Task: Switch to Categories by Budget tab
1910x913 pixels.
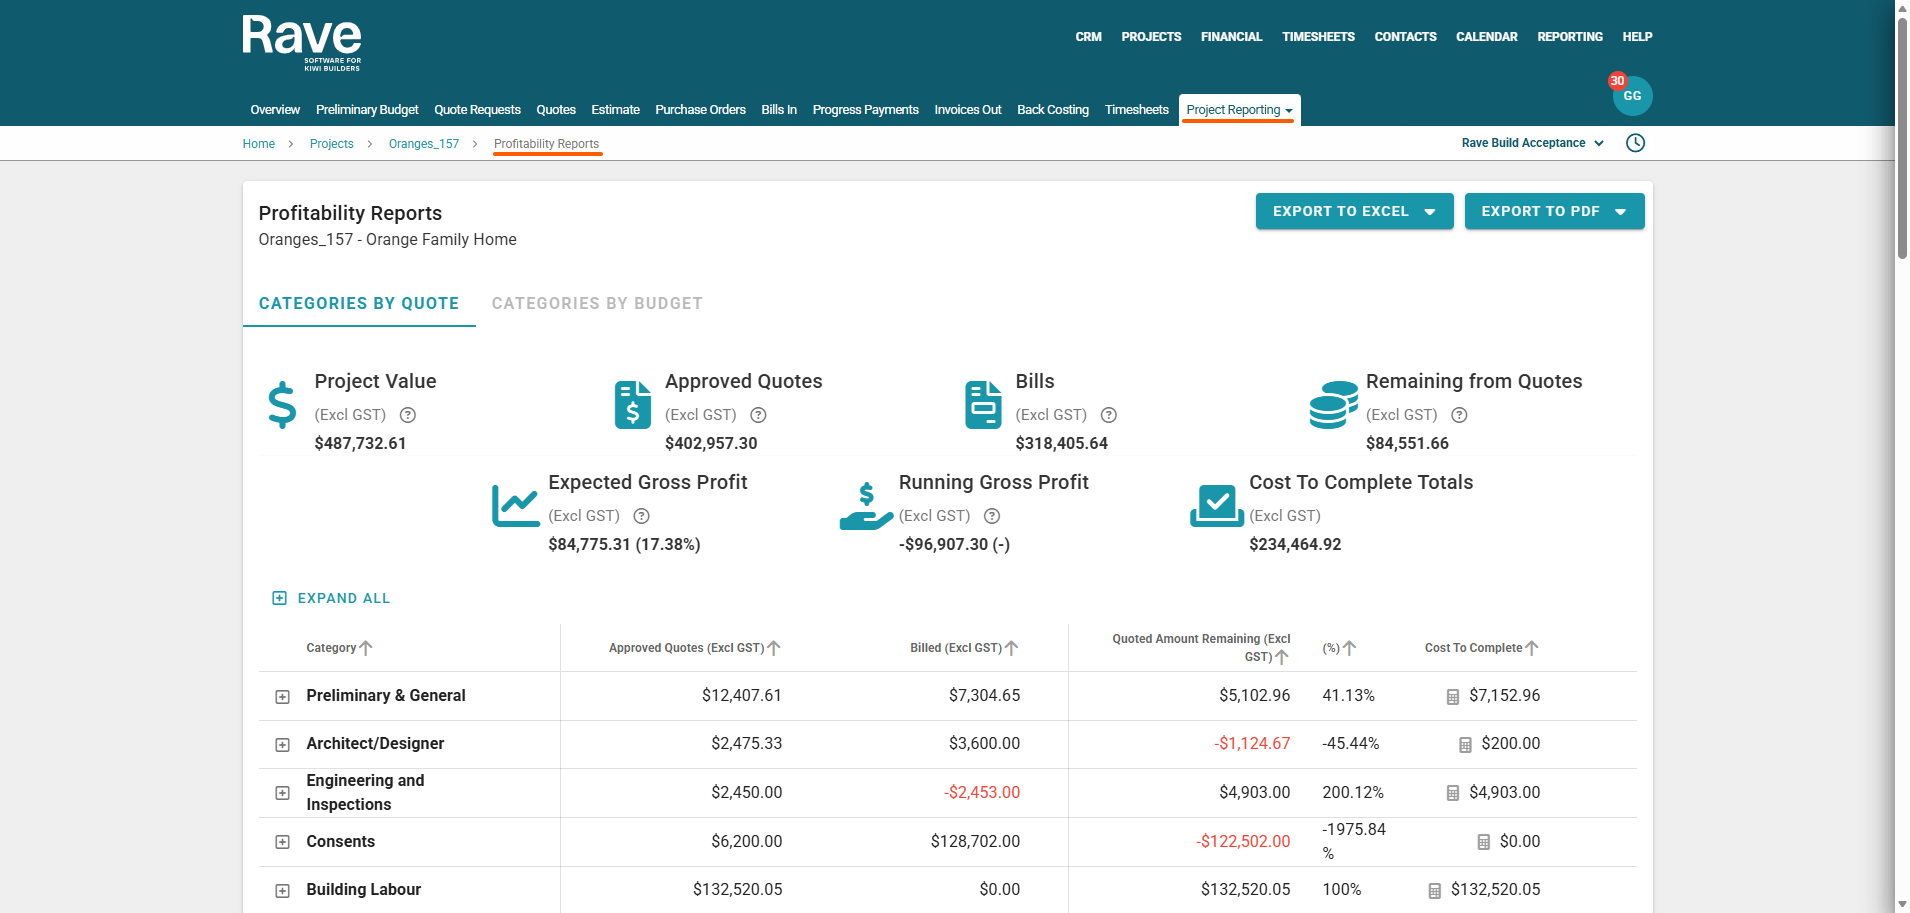Action: pos(597,303)
